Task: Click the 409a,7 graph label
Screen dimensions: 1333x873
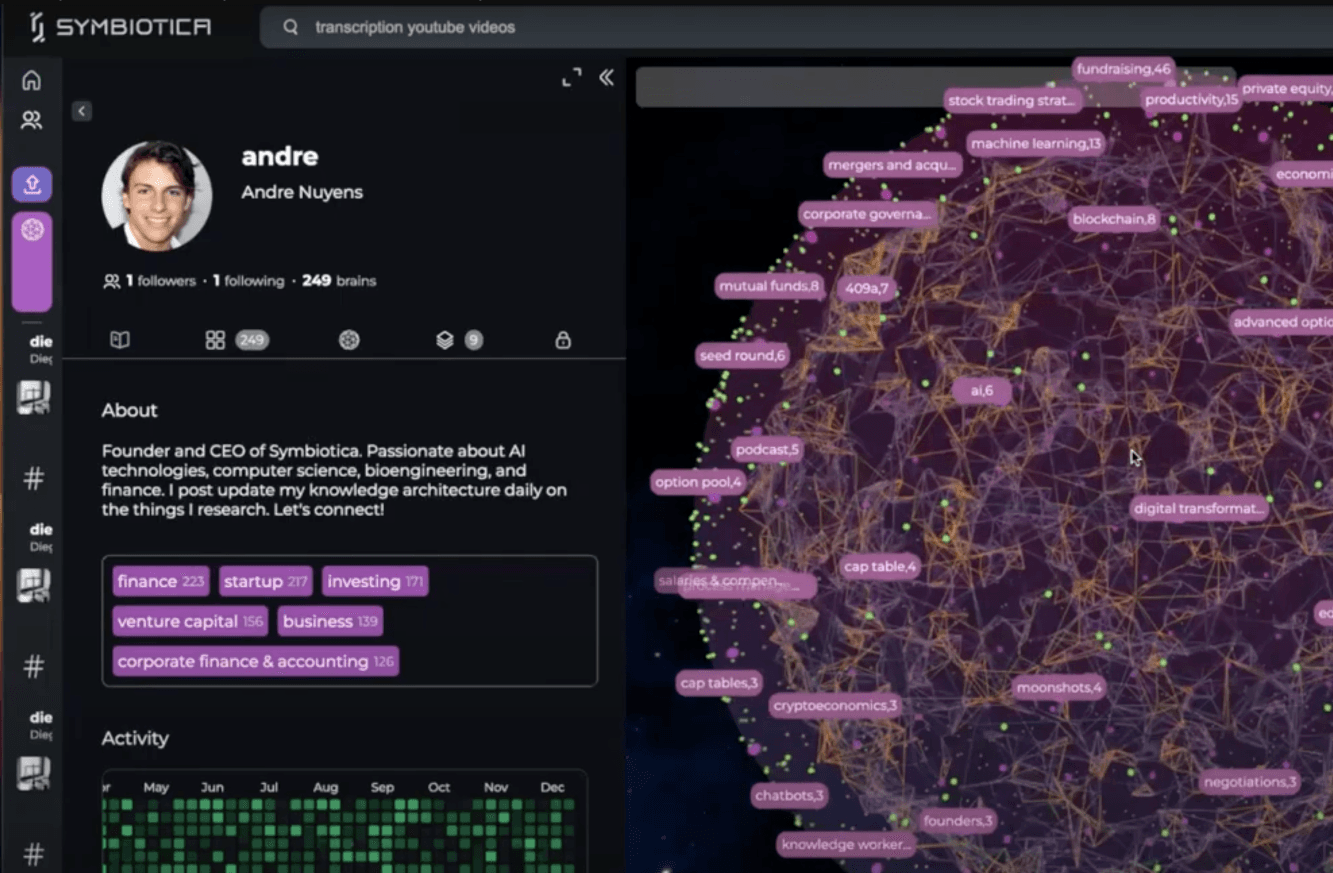Action: 866,288
